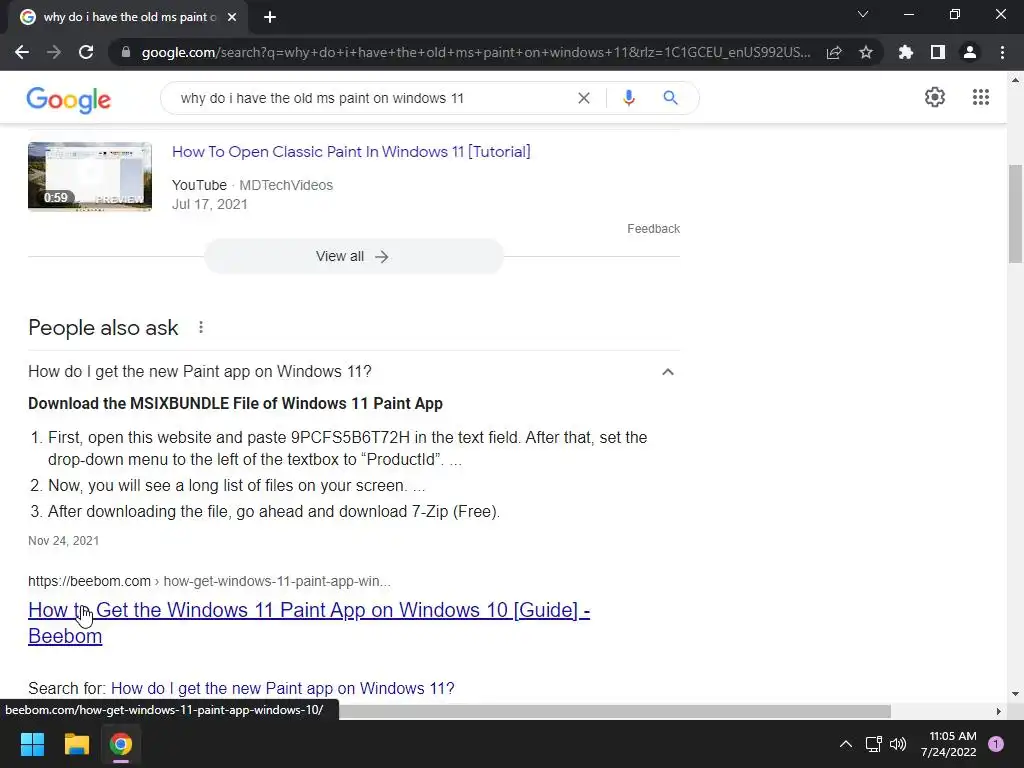Open the clock showing 11:05 AM
This screenshot has height=768, width=1024.
coord(948,744)
